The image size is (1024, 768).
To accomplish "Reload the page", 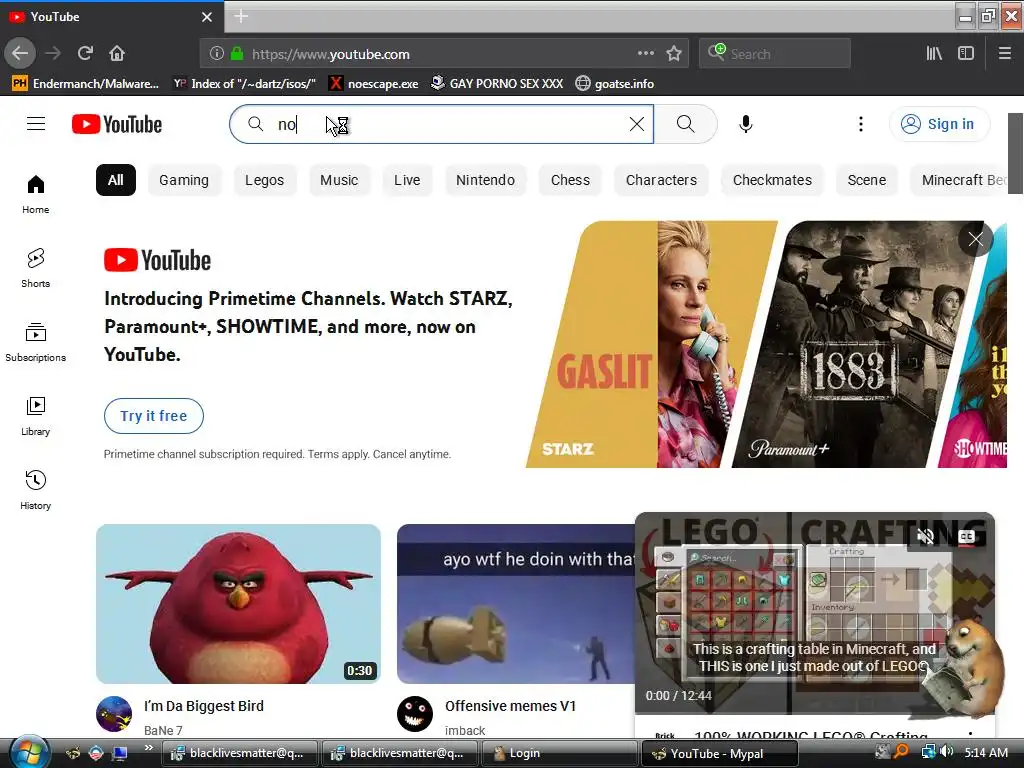I will point(85,54).
